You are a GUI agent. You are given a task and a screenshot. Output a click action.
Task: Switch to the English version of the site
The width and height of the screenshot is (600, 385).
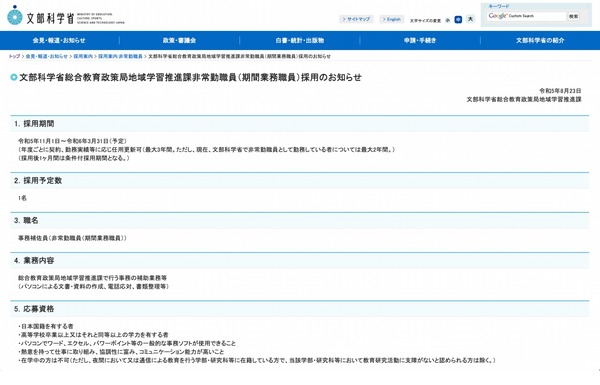pos(391,19)
